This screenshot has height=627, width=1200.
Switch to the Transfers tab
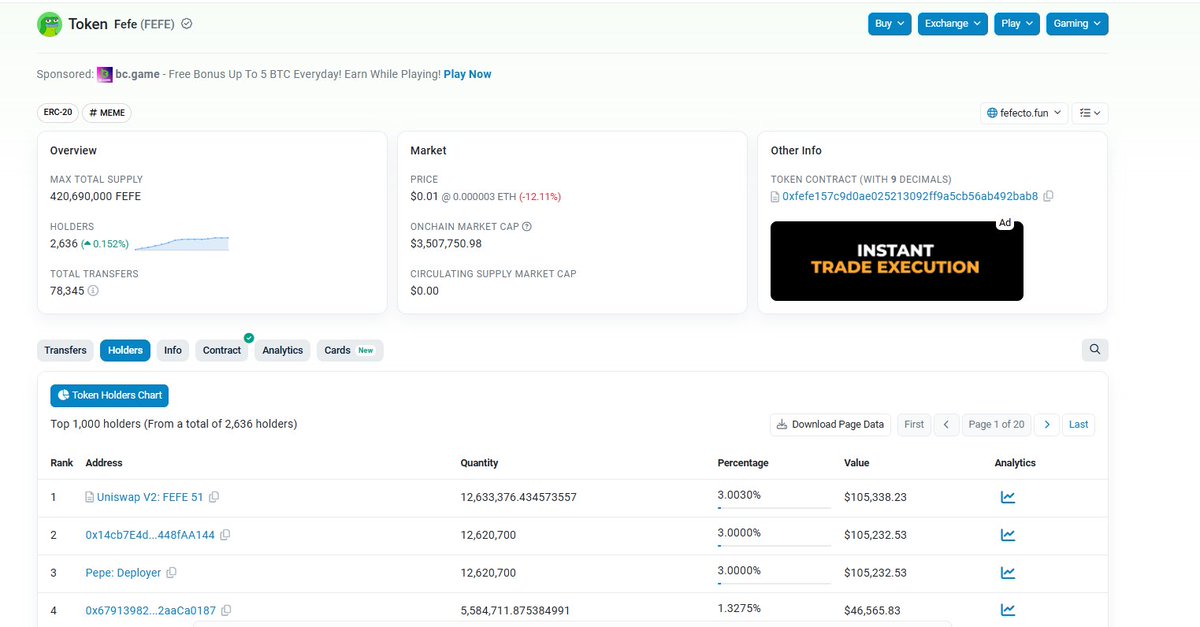pos(66,350)
